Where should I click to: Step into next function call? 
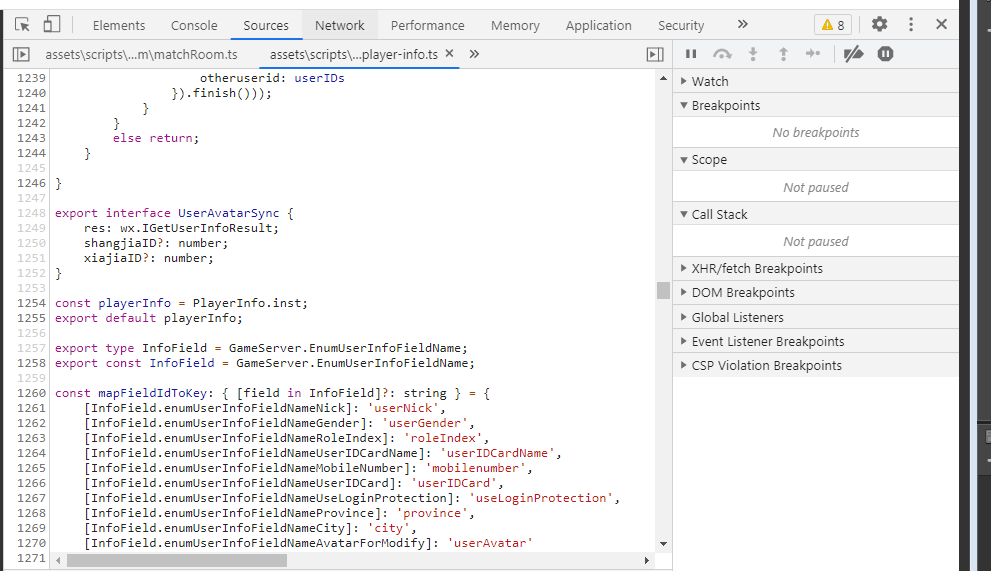point(753,54)
